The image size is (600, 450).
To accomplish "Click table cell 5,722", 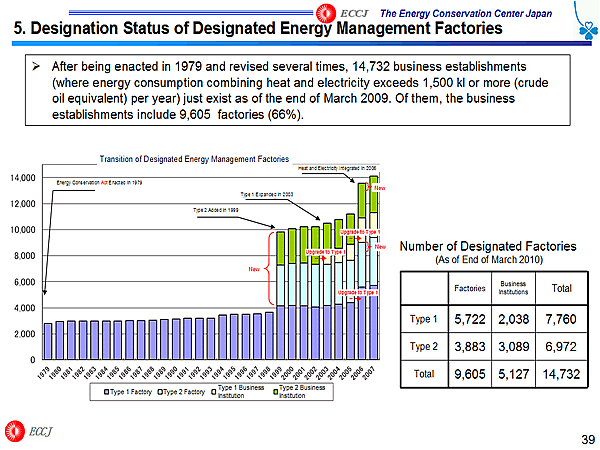I will pyautogui.click(x=470, y=319).
